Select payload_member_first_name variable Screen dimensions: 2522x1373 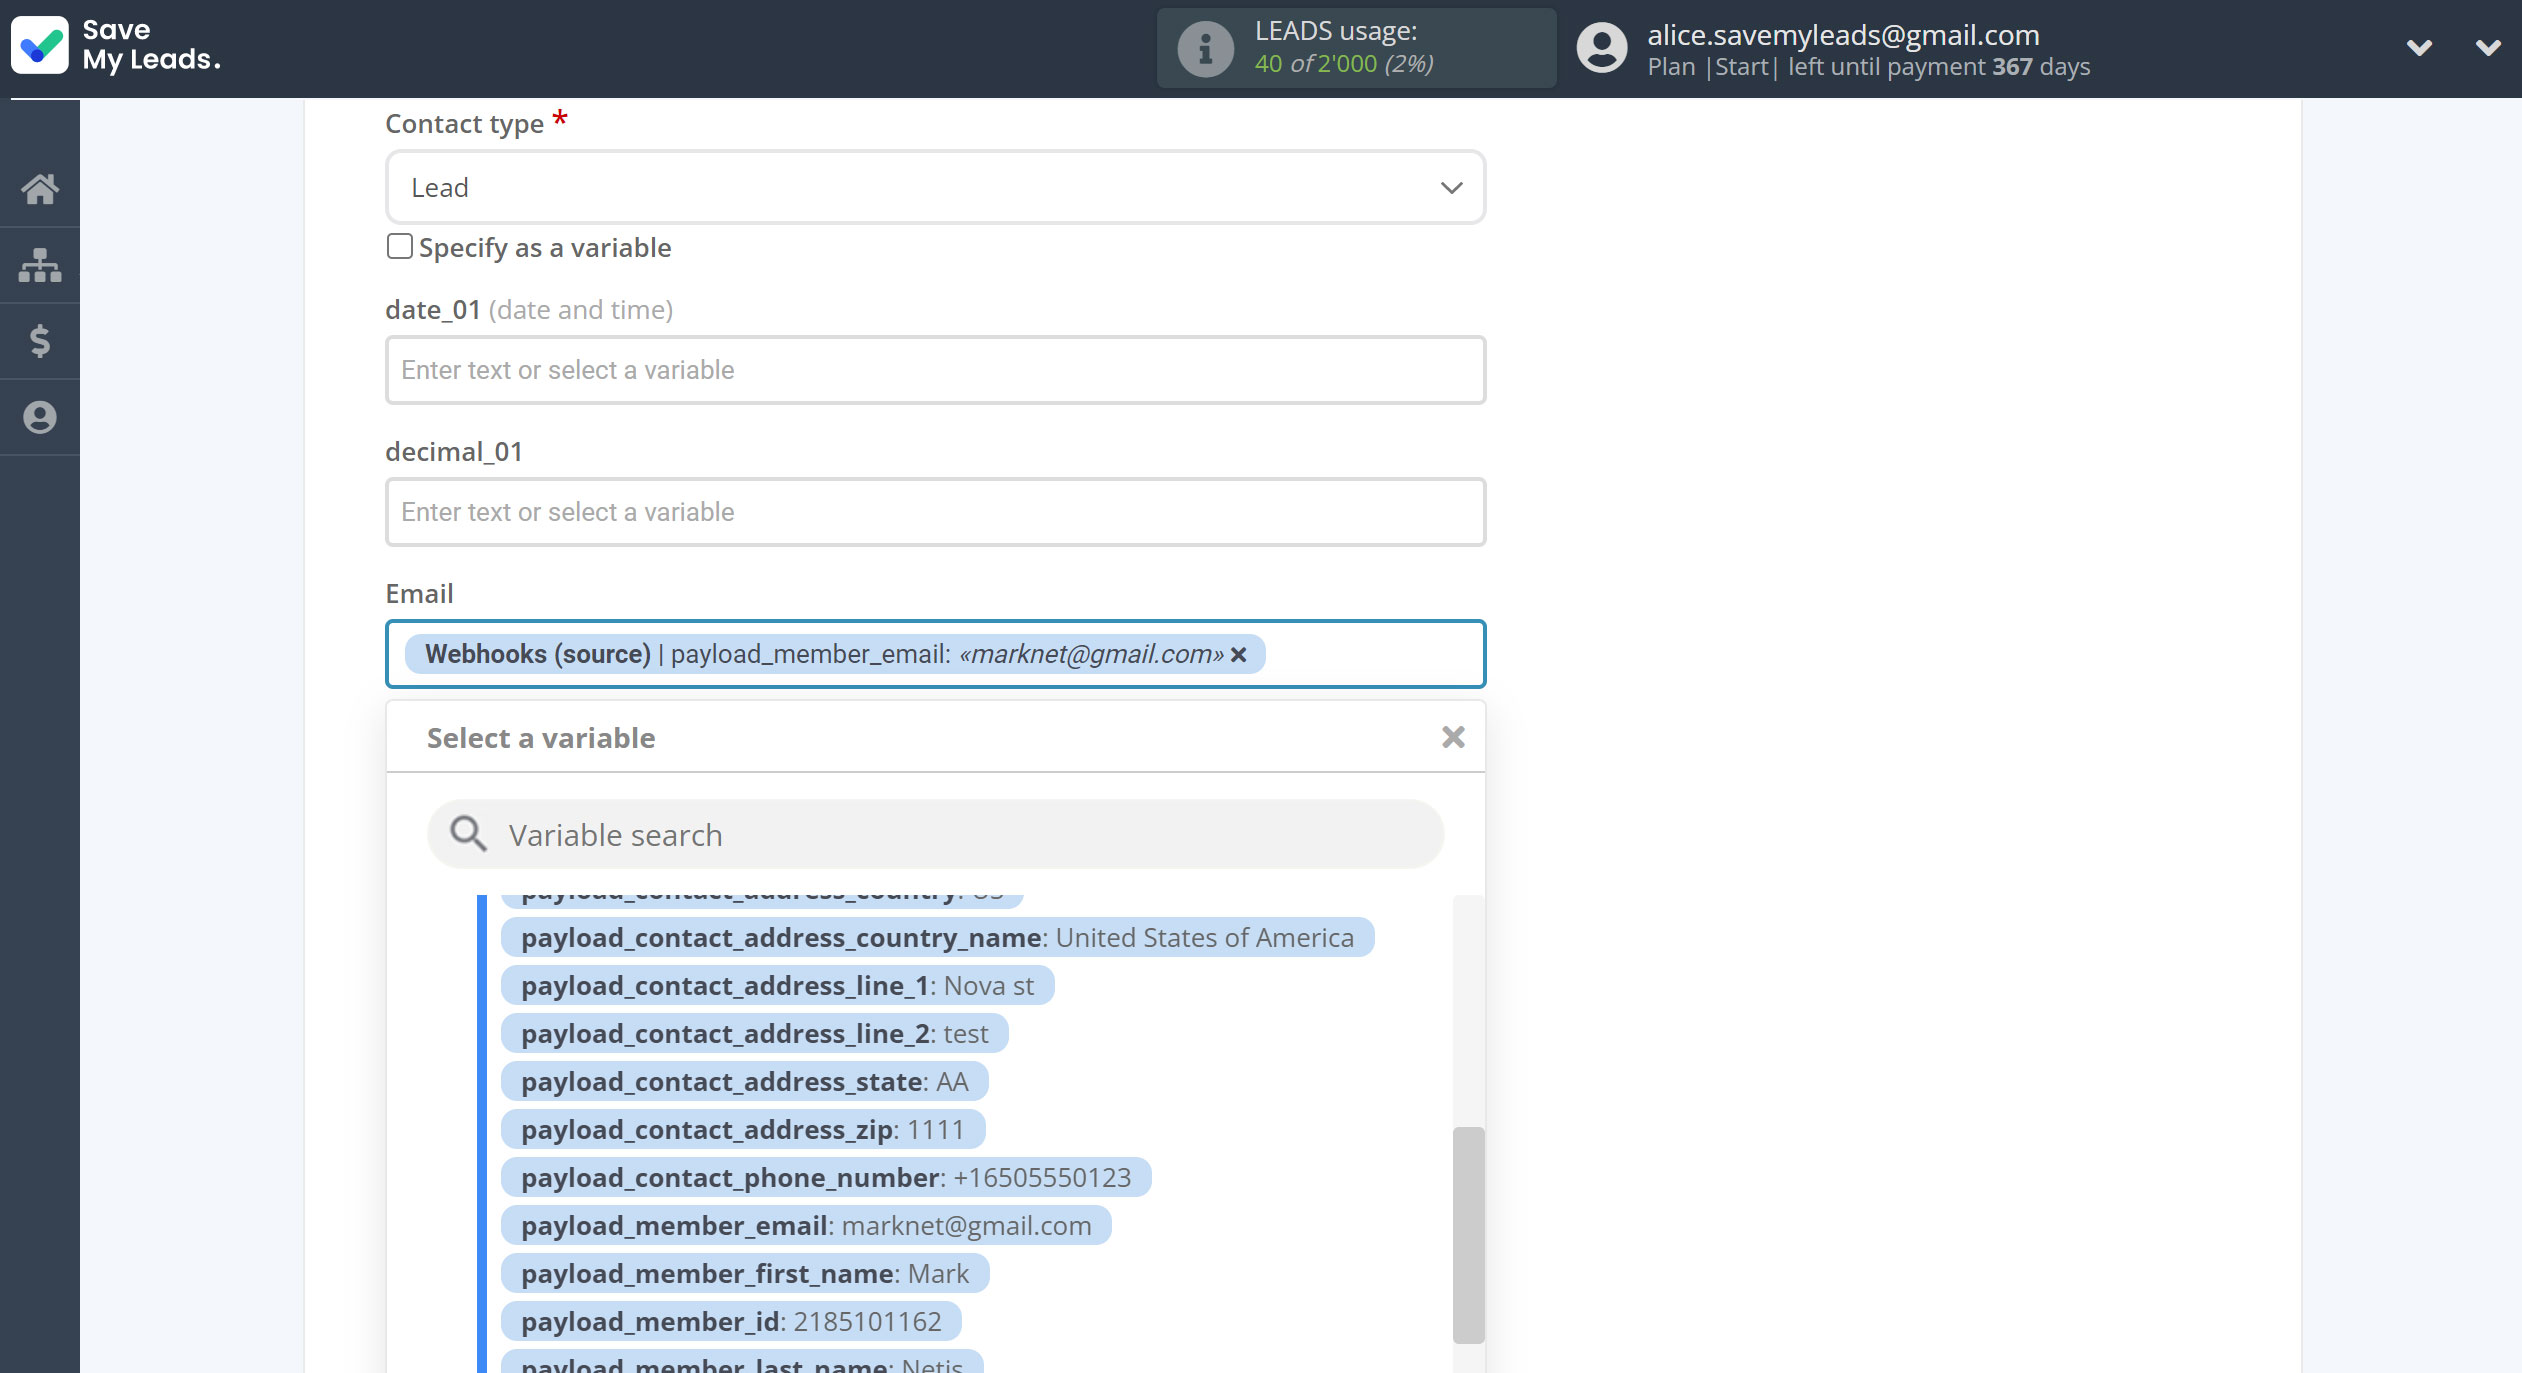point(745,1273)
